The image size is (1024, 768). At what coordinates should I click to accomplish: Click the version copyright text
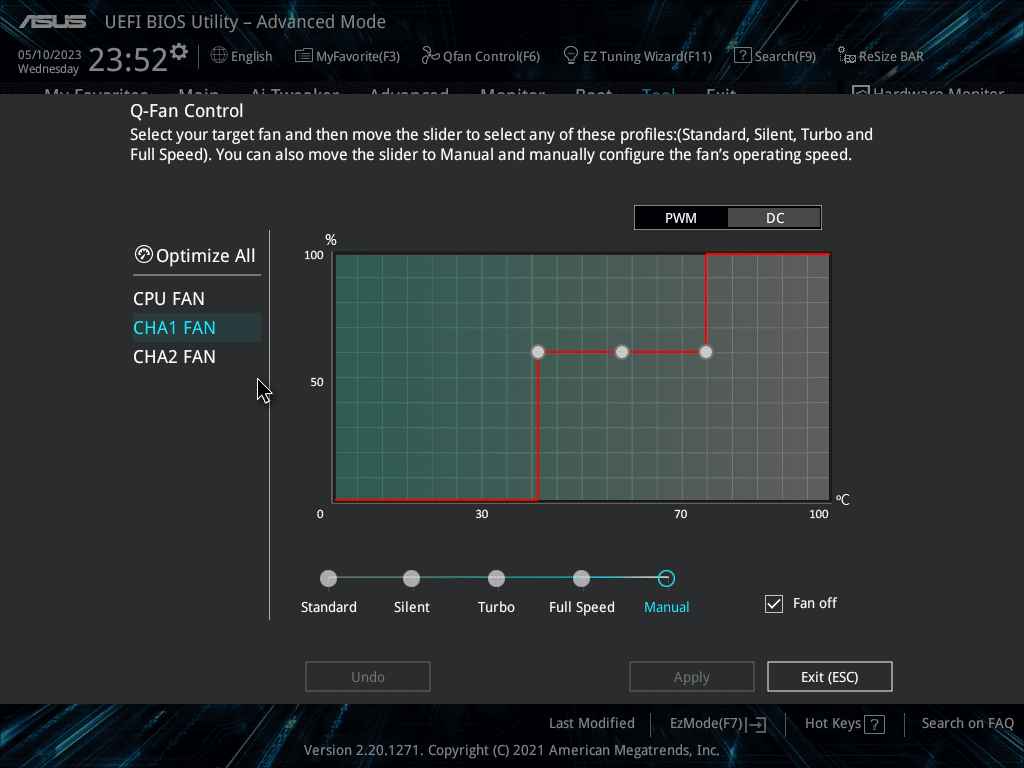(x=511, y=750)
